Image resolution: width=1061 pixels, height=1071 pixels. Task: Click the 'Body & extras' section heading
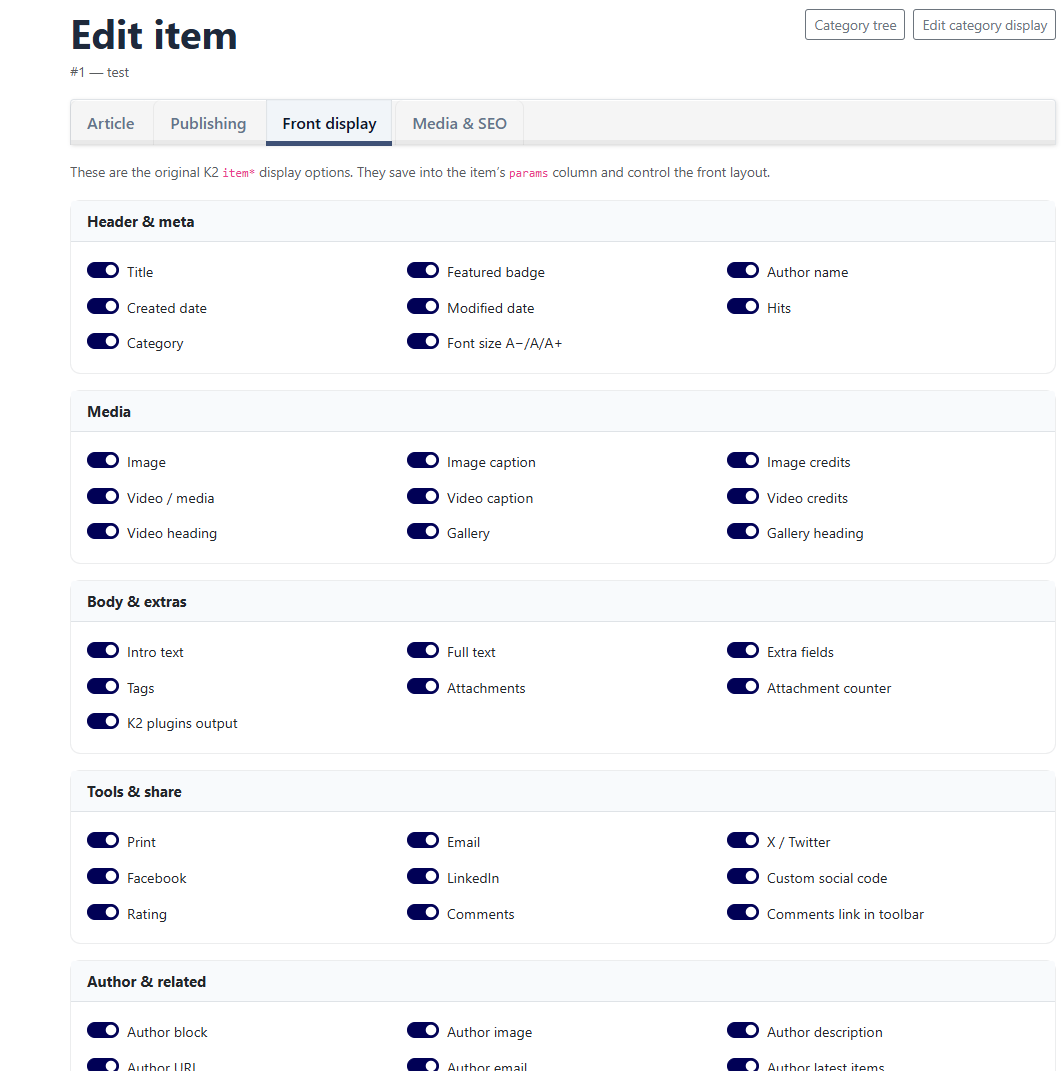point(137,602)
